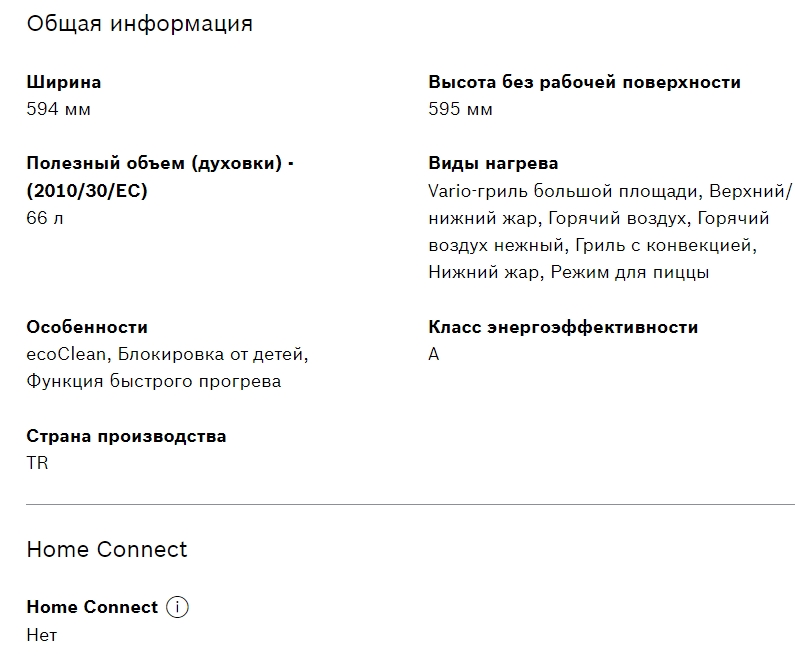
Task: Select the '595 мм' height value
Action: coord(460,109)
